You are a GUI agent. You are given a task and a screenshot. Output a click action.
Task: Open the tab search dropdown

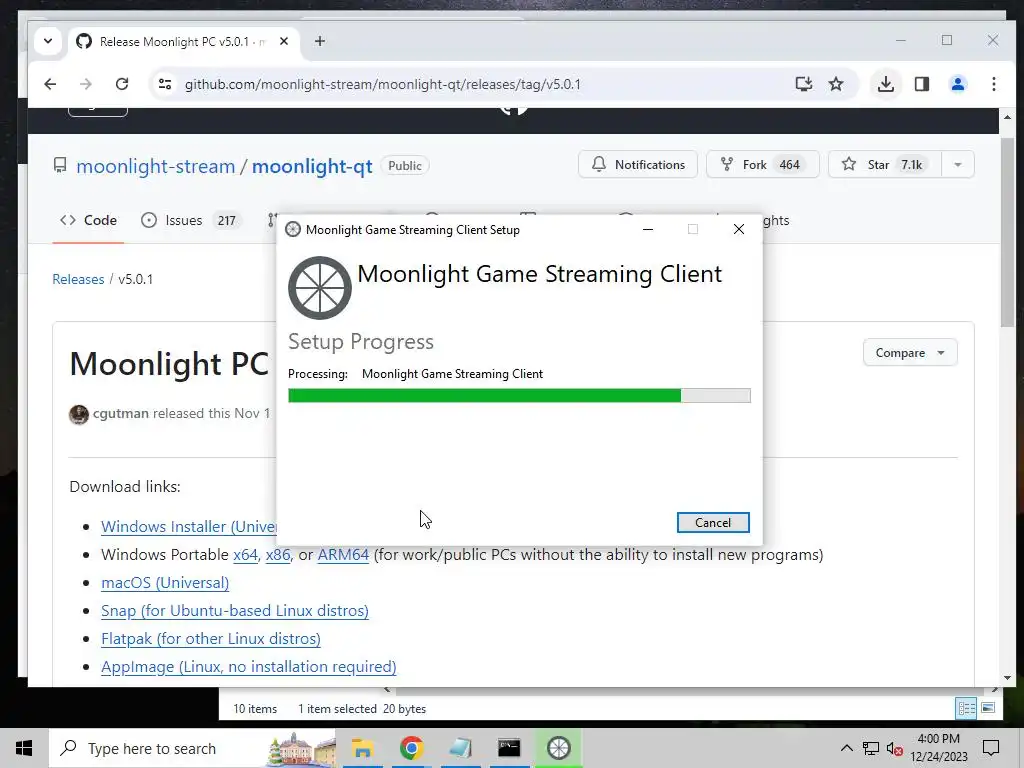pyautogui.click(x=48, y=41)
